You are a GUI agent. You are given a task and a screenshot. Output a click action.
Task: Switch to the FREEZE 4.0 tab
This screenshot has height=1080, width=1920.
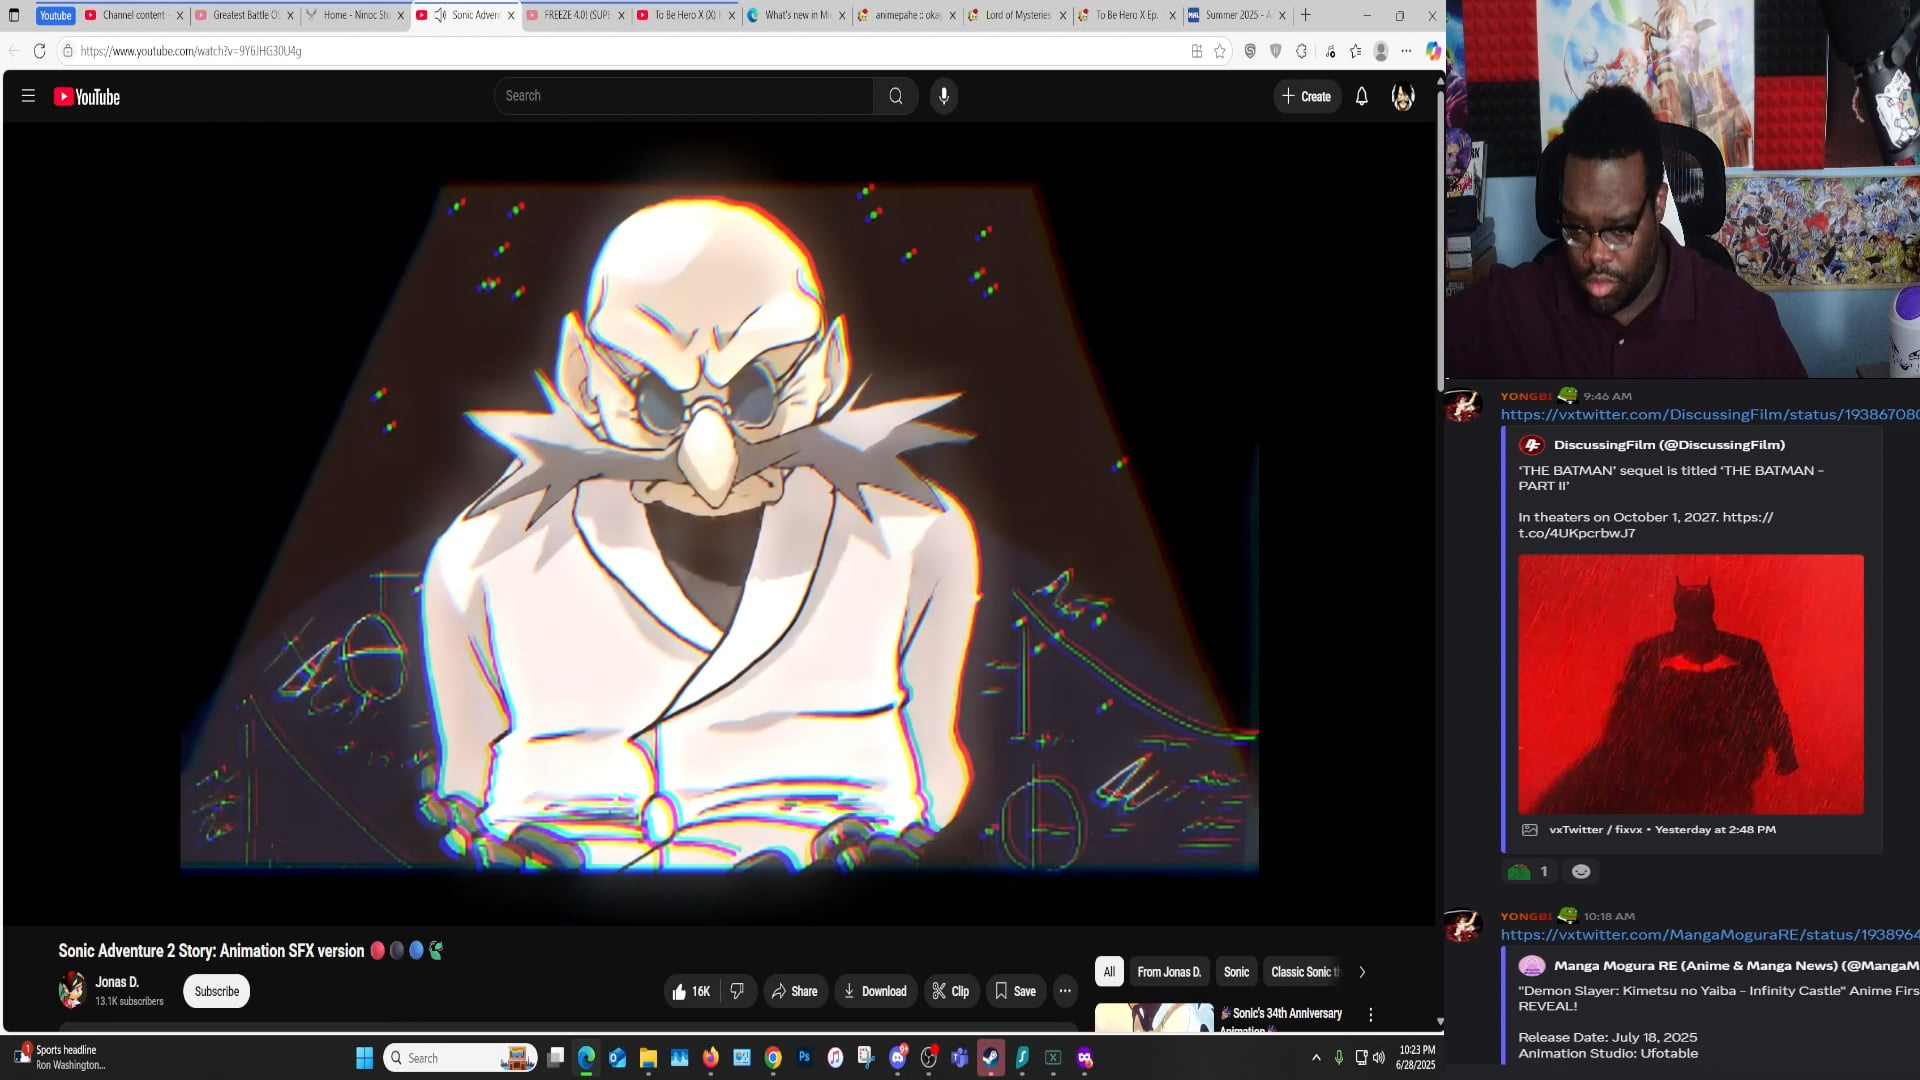[575, 15]
